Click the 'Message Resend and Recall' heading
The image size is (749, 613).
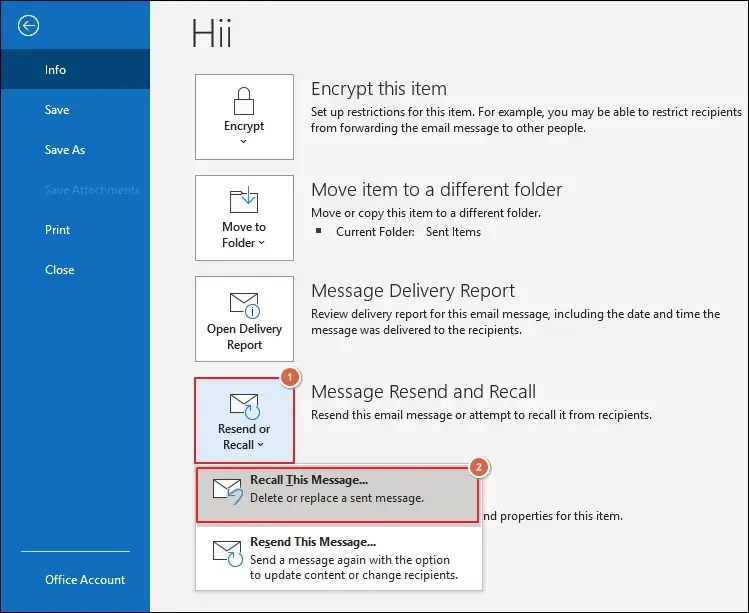pos(423,392)
